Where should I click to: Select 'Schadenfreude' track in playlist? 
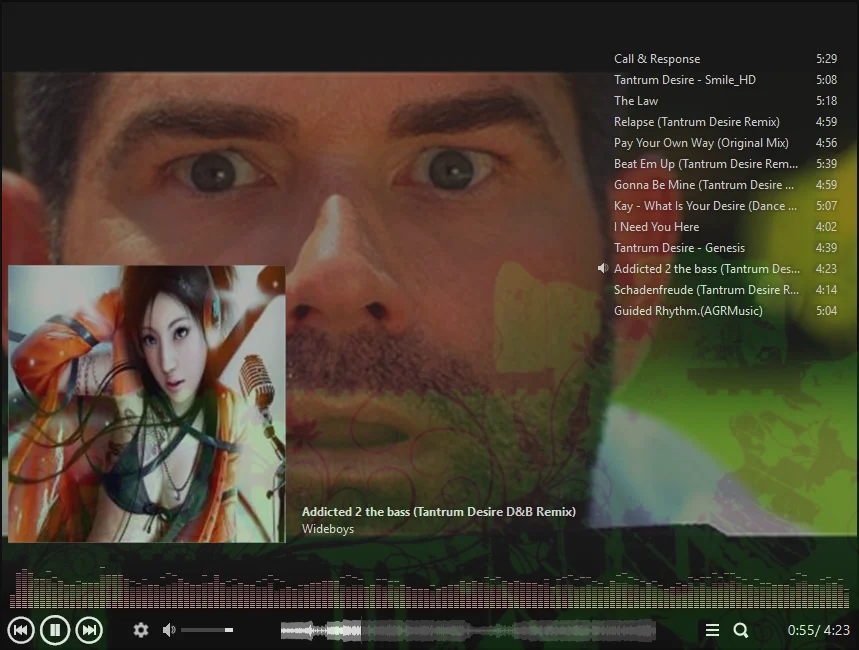tap(725, 290)
